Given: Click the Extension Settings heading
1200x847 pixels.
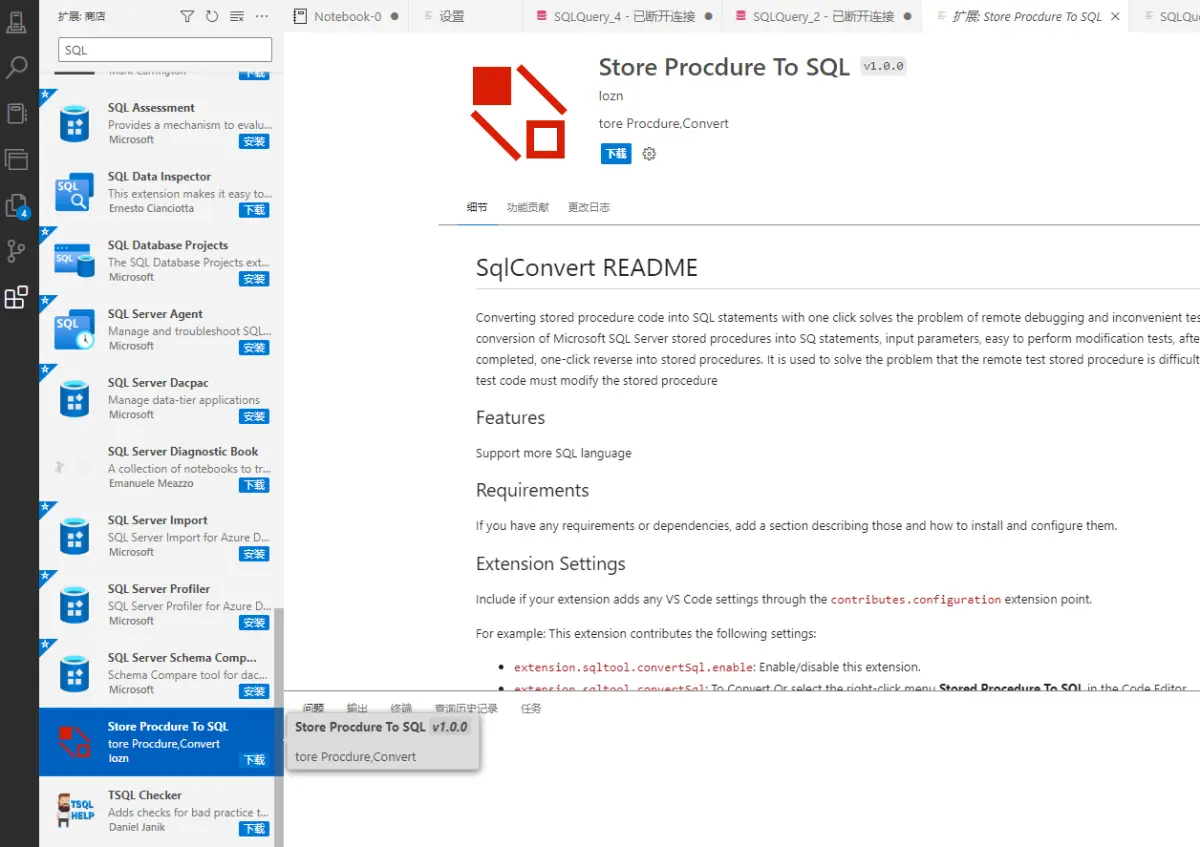Looking at the screenshot, I should (551, 564).
